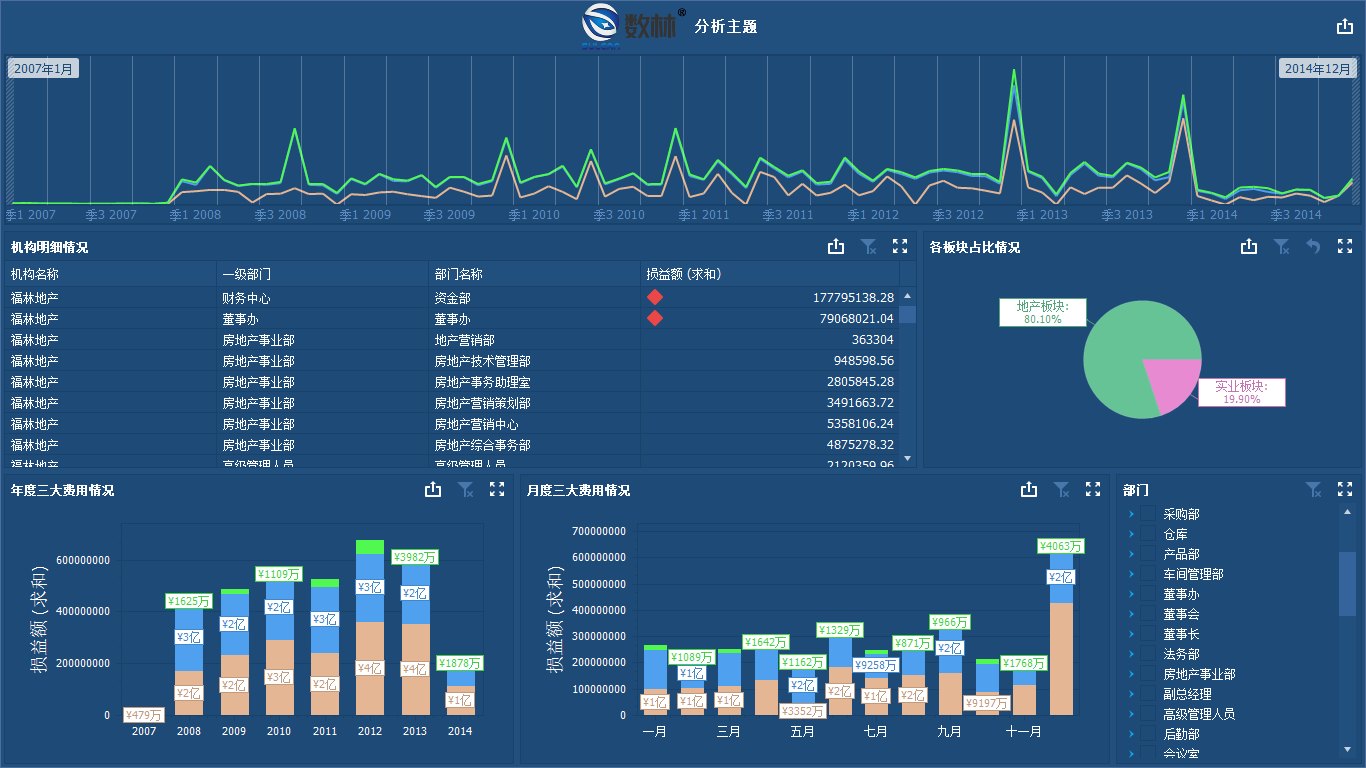This screenshot has width=1366, height=768.
Task: Expand the 车间管理部 tree node arrow
Action: pos(1131,573)
